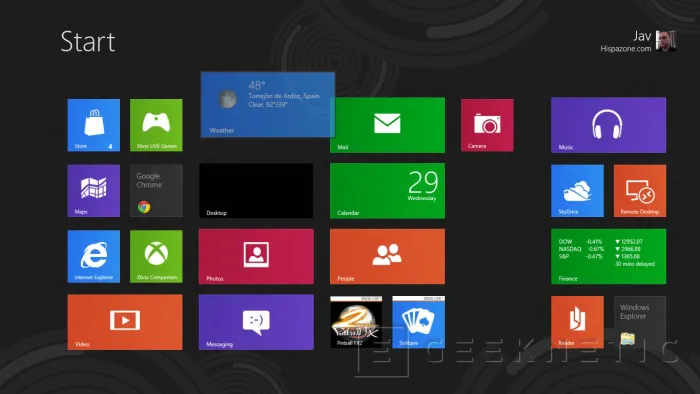Open the Video tile
Image resolution: width=700 pixels, height=394 pixels.
[125, 322]
